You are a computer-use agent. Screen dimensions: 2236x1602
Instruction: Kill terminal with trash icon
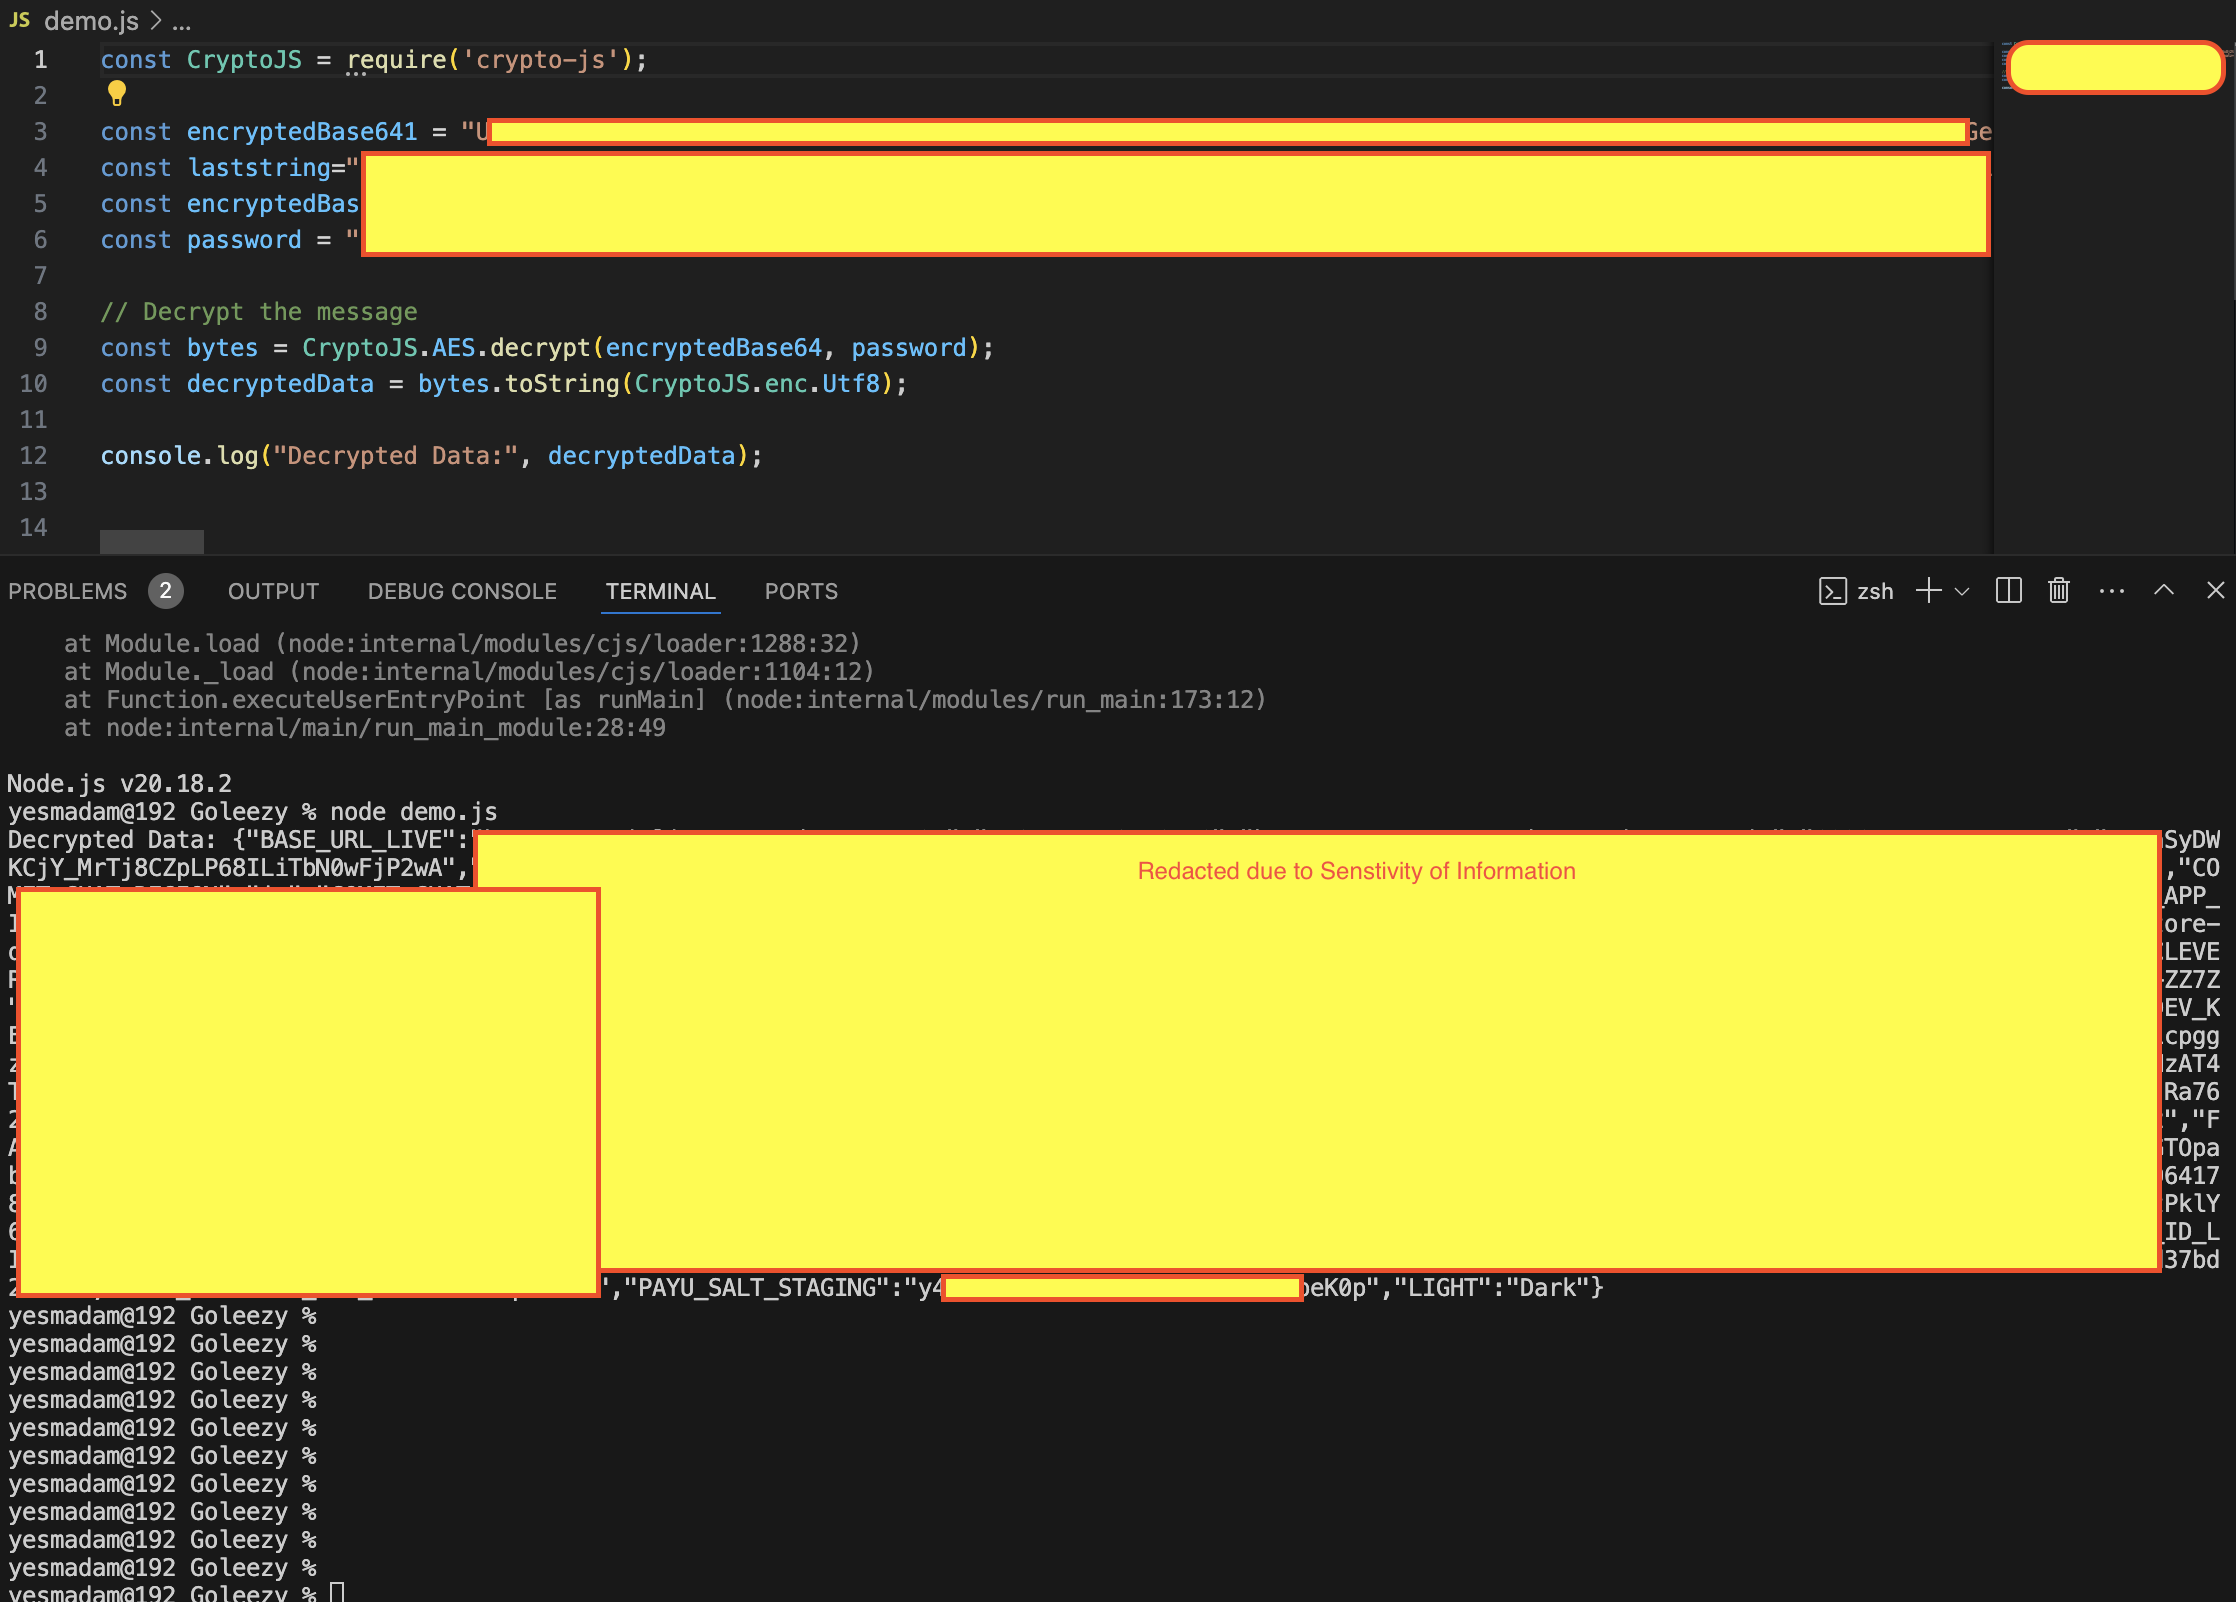2058,591
